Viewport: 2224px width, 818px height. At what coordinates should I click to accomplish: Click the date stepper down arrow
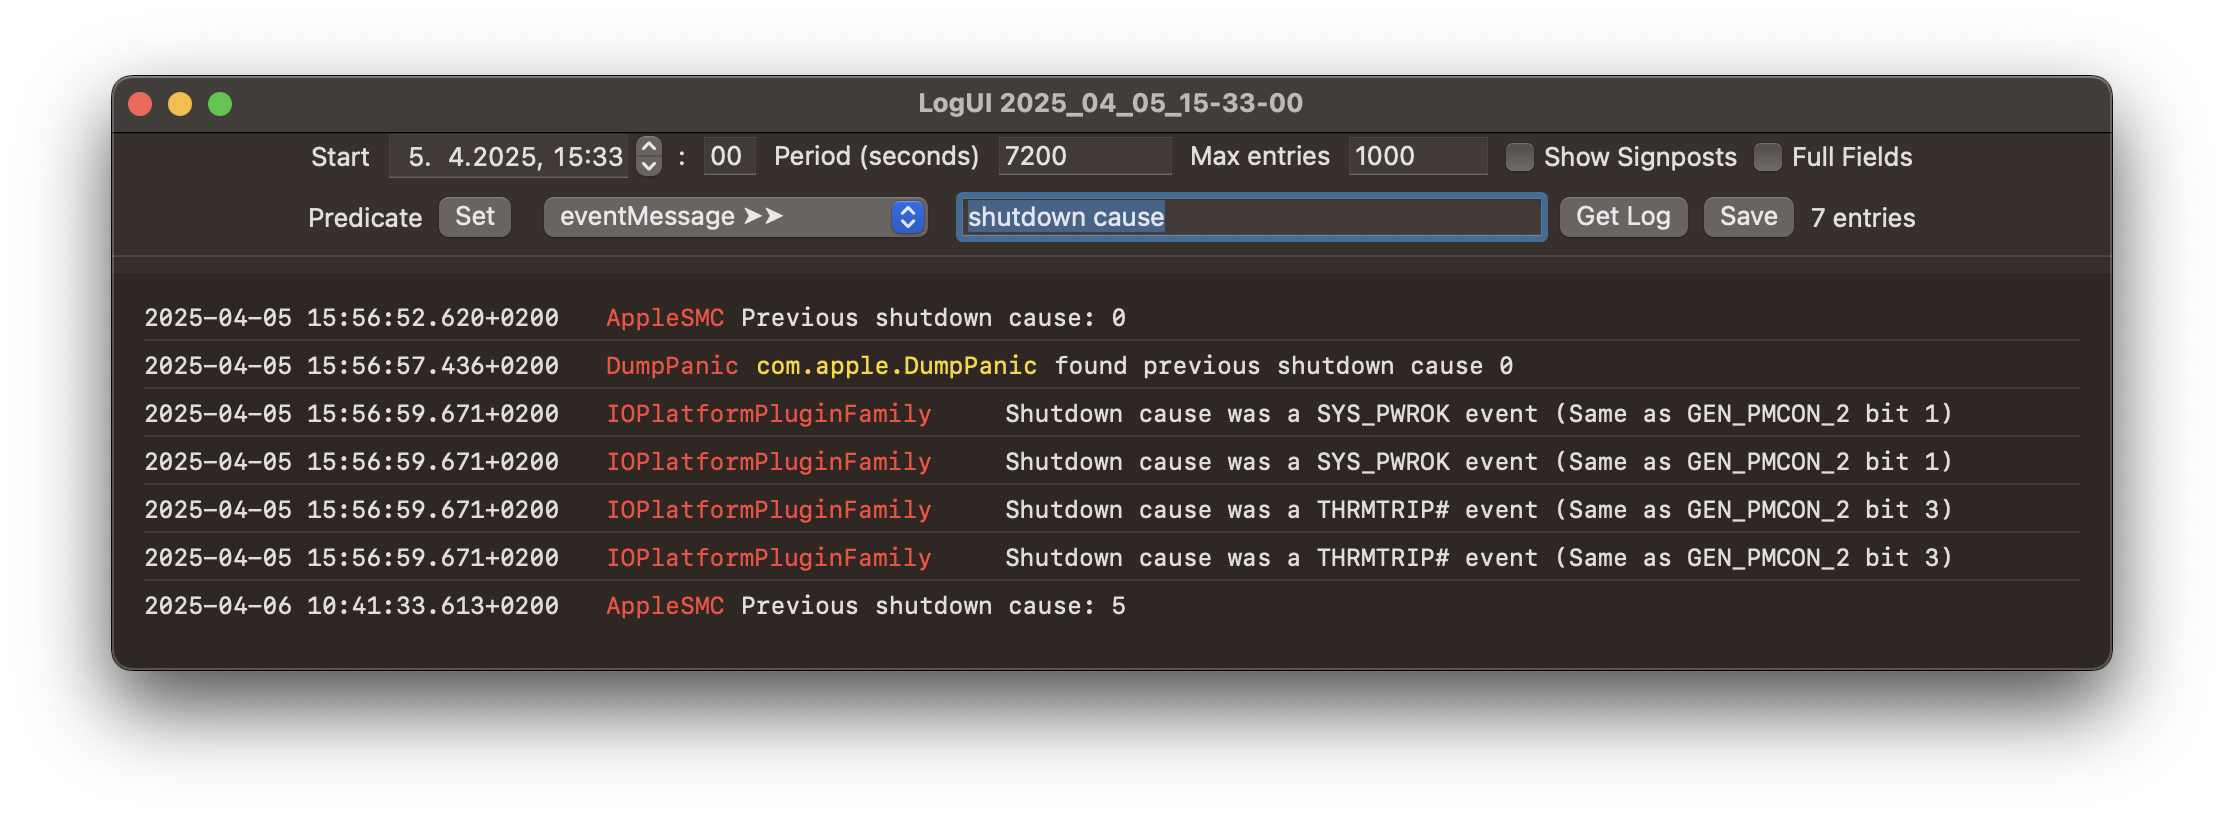[x=649, y=166]
